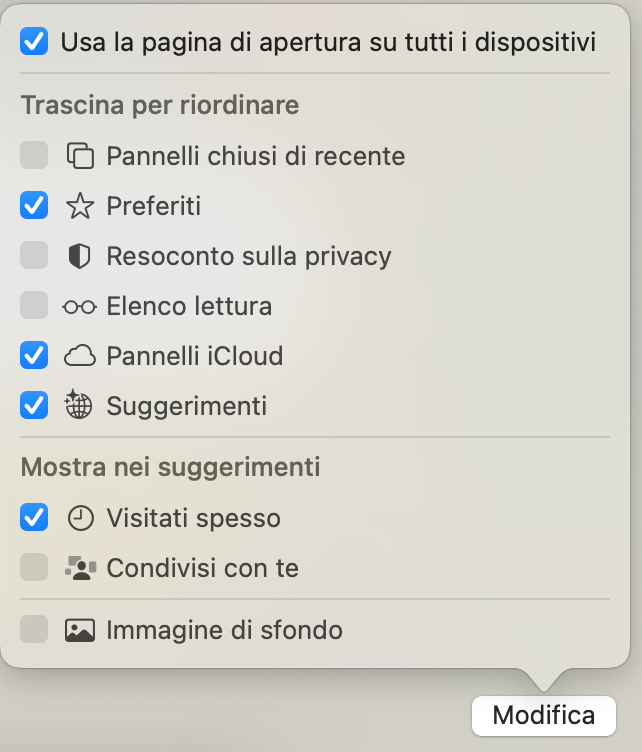
Task: Uncheck the Pannelli iCloud checkbox
Action: tap(34, 356)
